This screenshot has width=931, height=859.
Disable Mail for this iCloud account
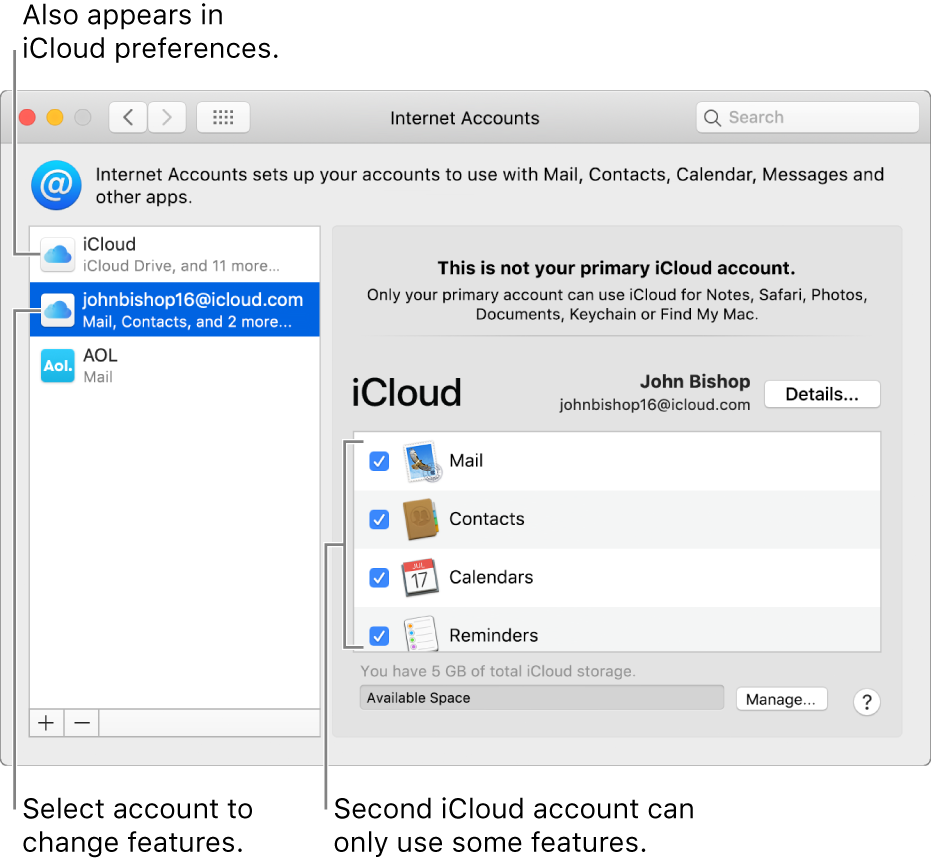(x=378, y=461)
